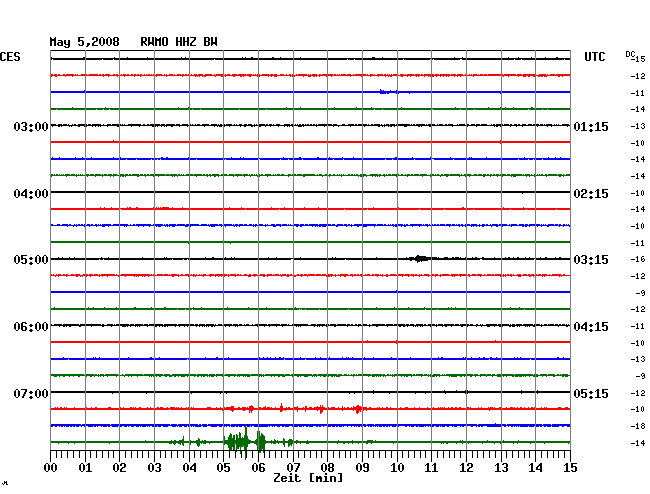Click the "01:15" UTC time label
The width and height of the screenshot is (650, 494).
[x=591, y=126]
